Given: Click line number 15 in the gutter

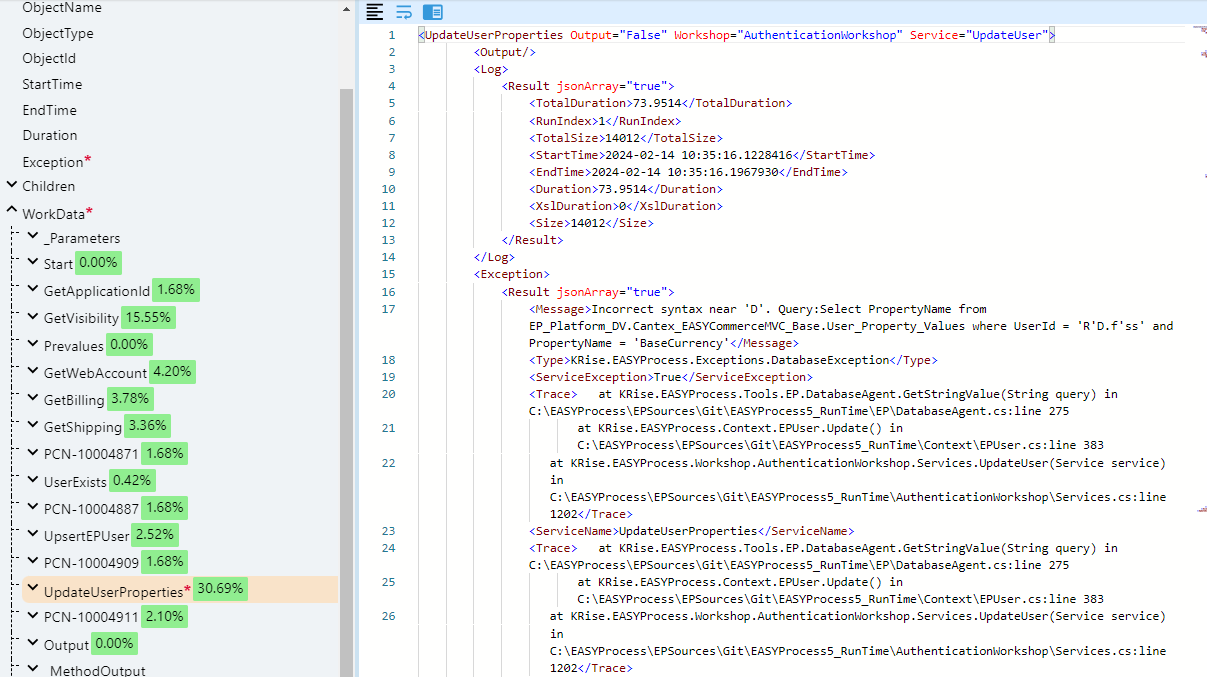Looking at the screenshot, I should tap(389, 274).
